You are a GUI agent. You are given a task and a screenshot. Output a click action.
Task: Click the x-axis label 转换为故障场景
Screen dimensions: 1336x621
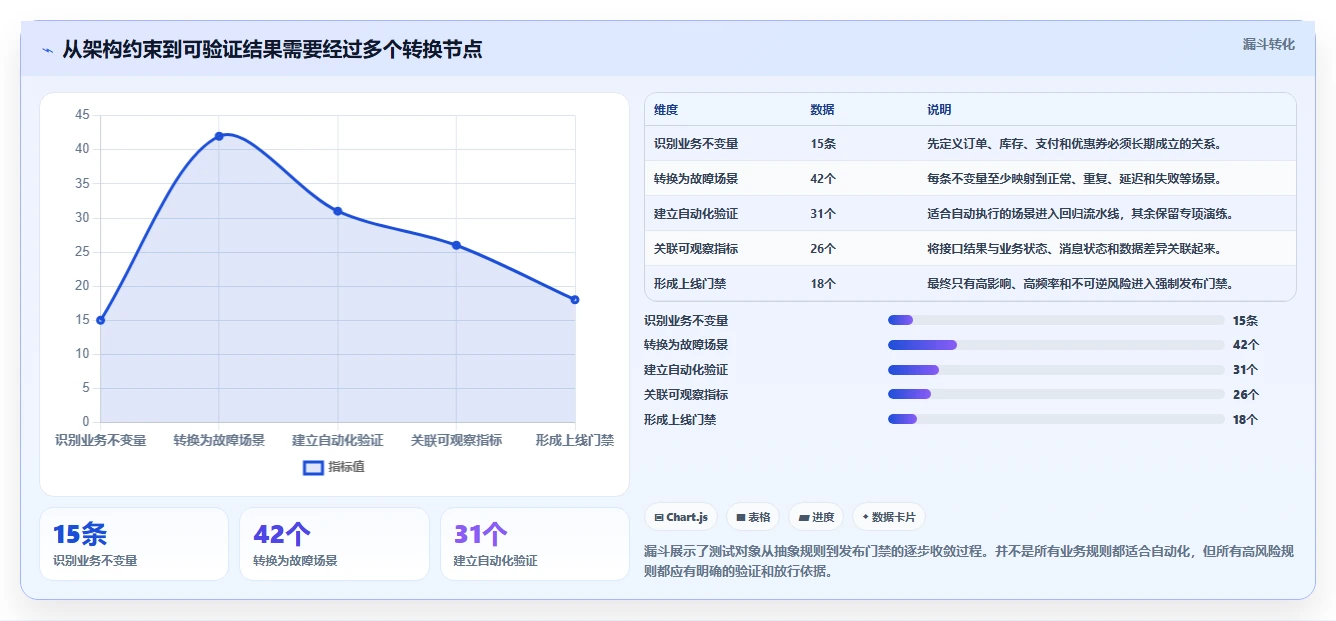click(x=219, y=440)
